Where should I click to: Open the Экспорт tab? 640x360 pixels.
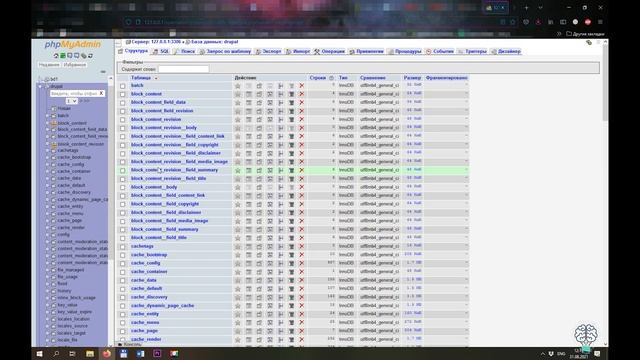pos(269,51)
